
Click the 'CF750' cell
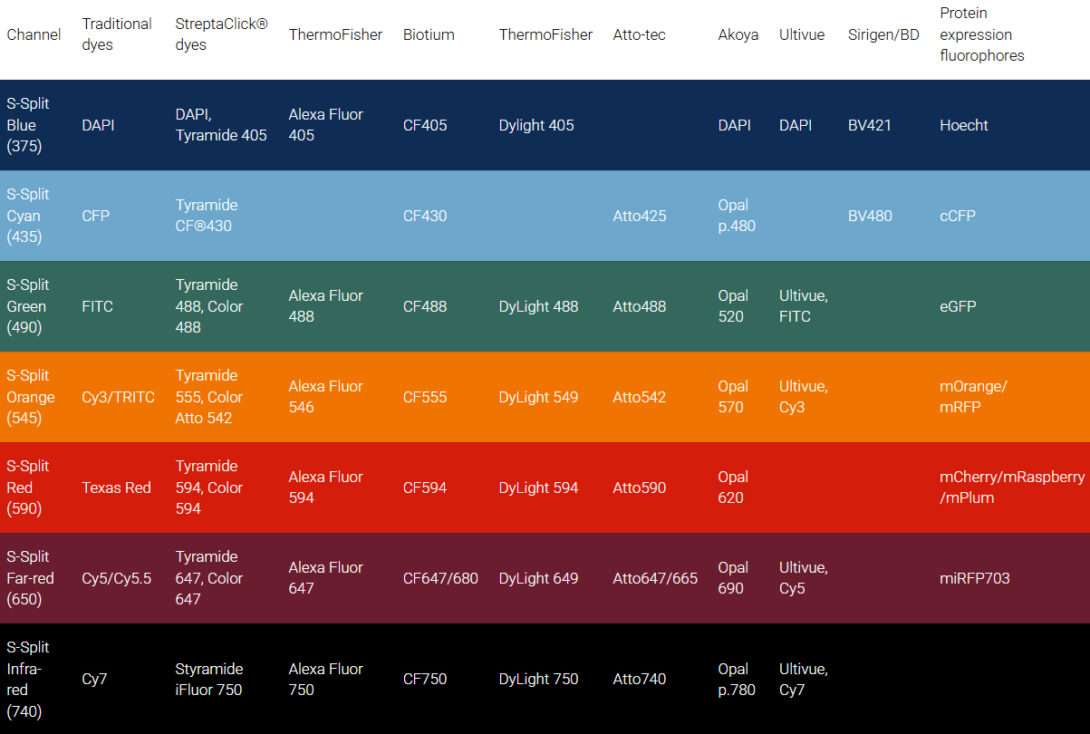425,679
